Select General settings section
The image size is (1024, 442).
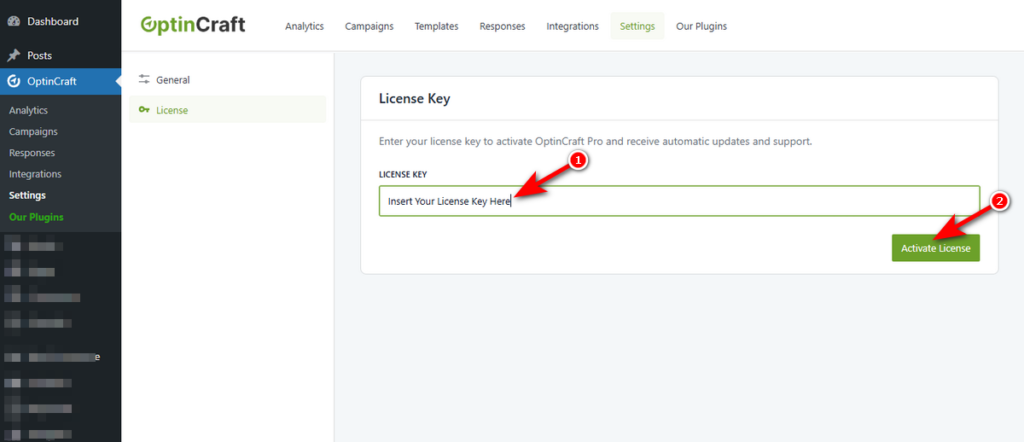(x=228, y=80)
